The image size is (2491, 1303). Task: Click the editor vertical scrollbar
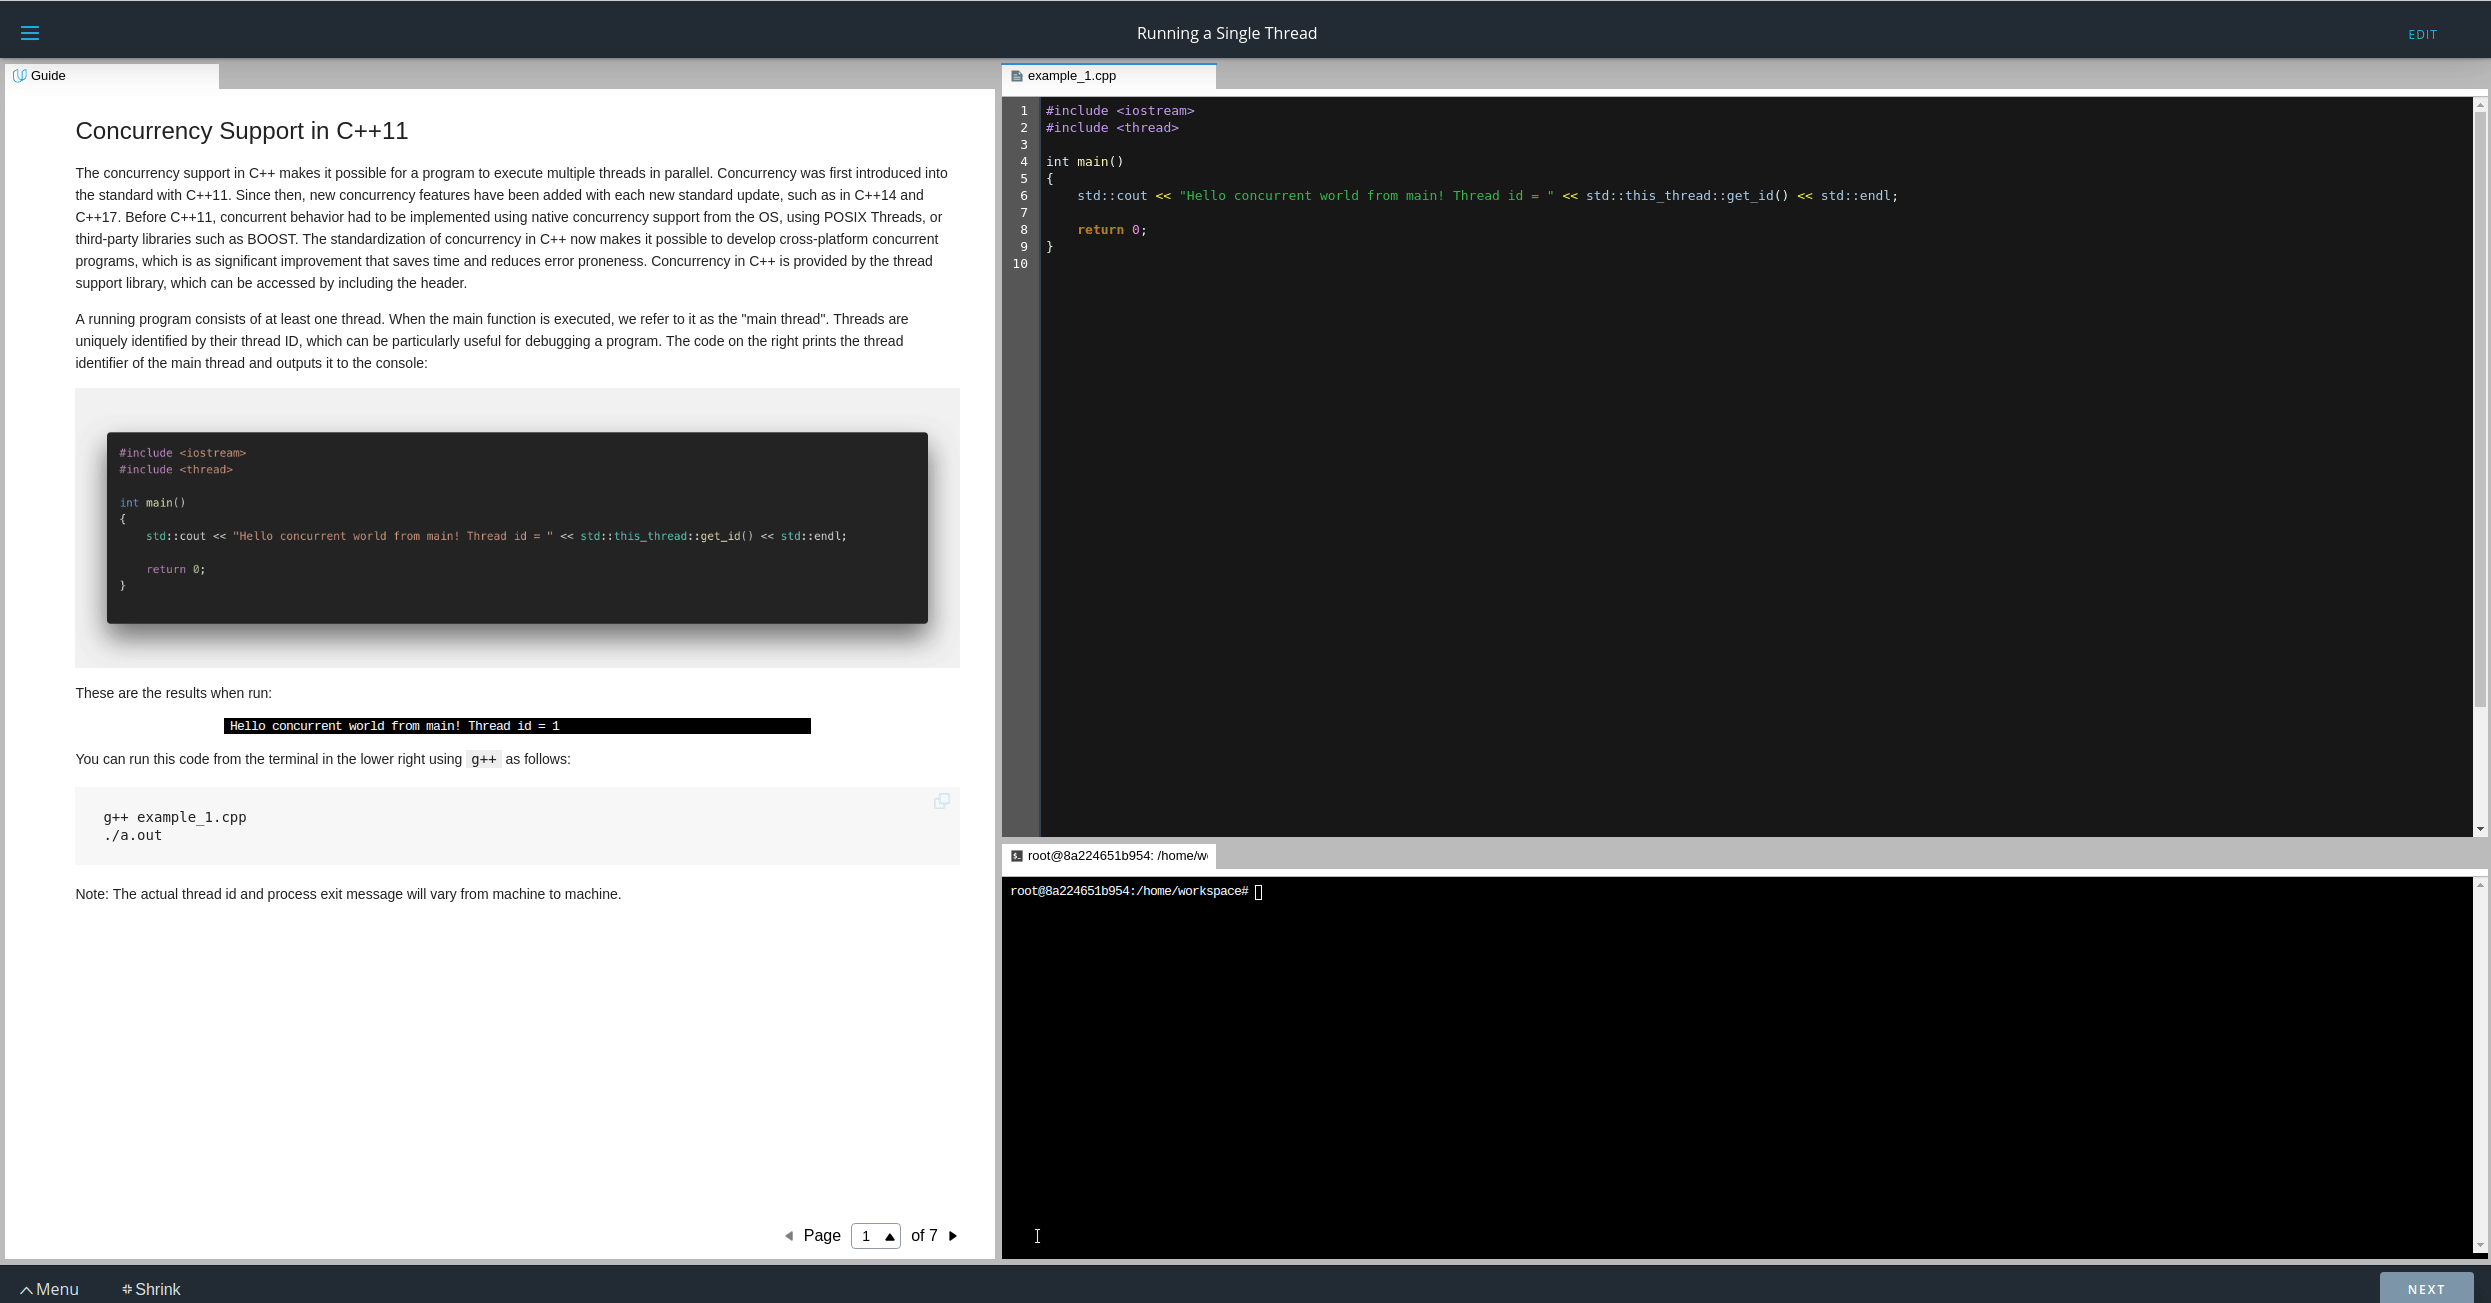(2480, 400)
